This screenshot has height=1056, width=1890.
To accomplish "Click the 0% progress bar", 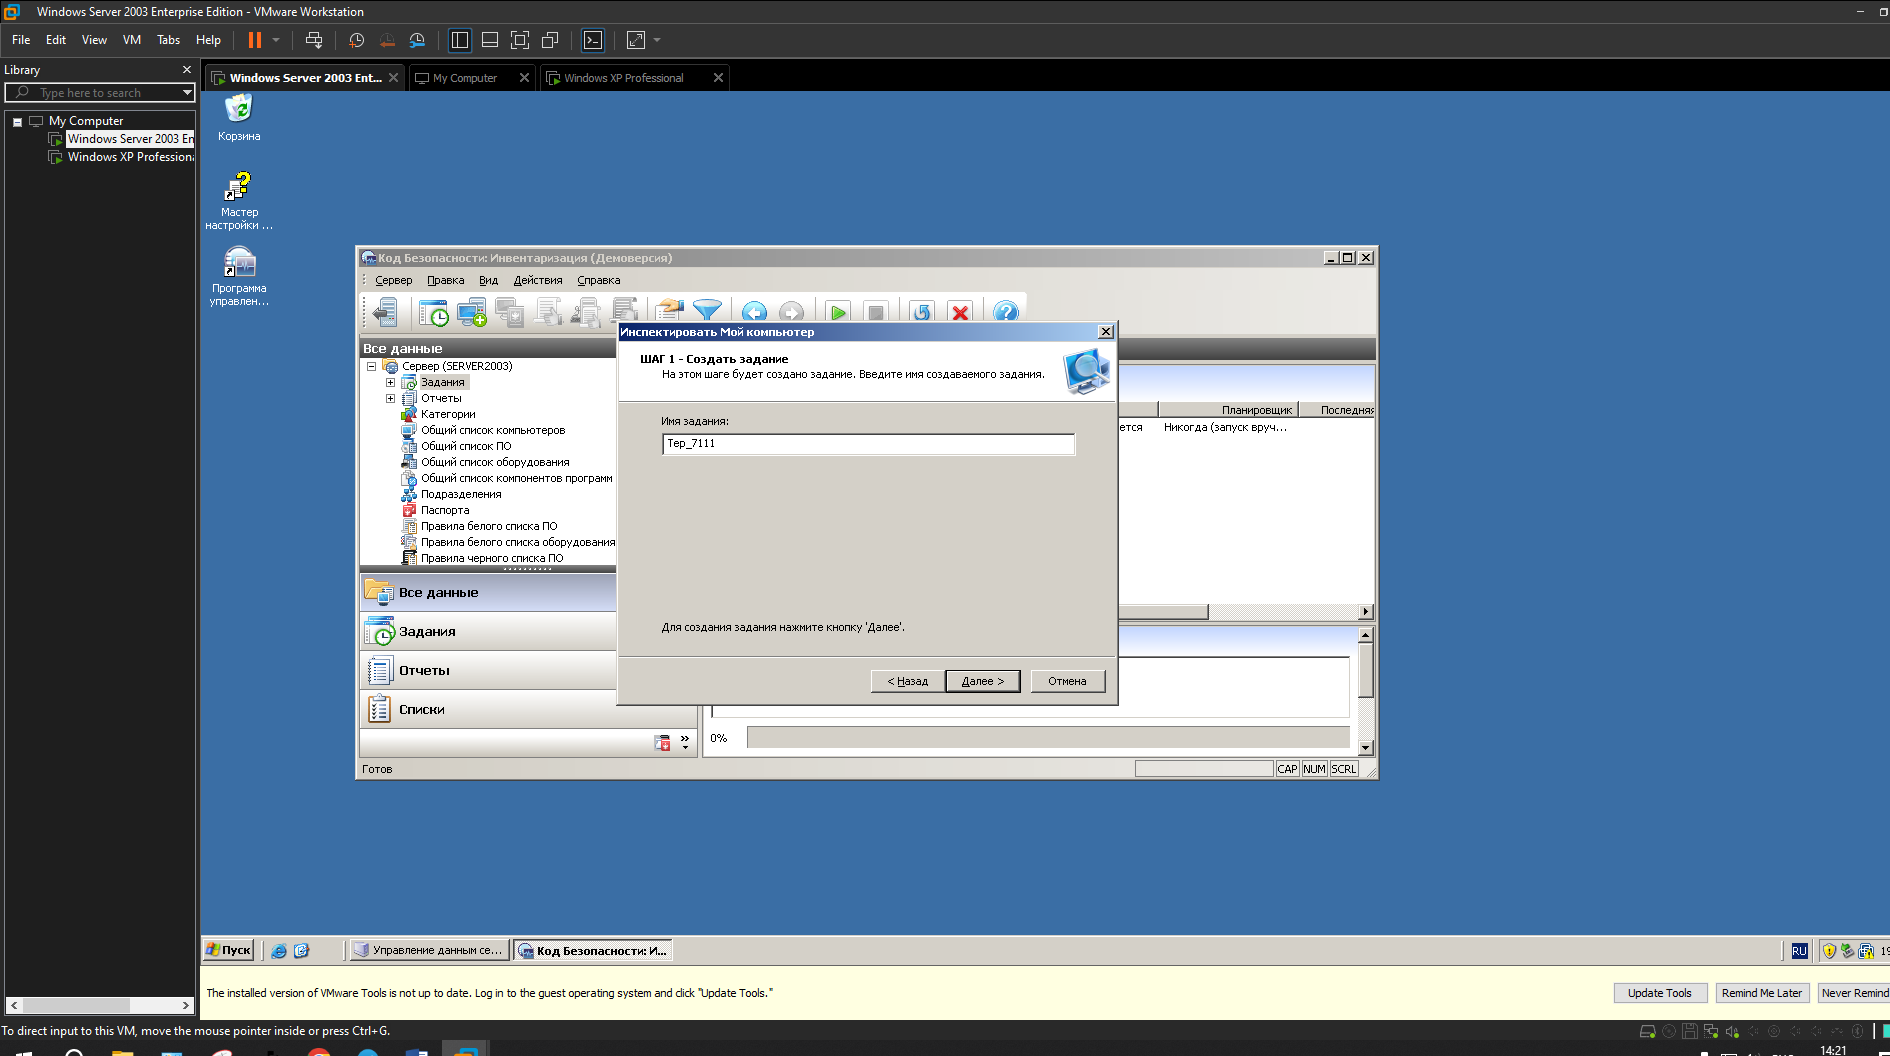I will 1048,738.
